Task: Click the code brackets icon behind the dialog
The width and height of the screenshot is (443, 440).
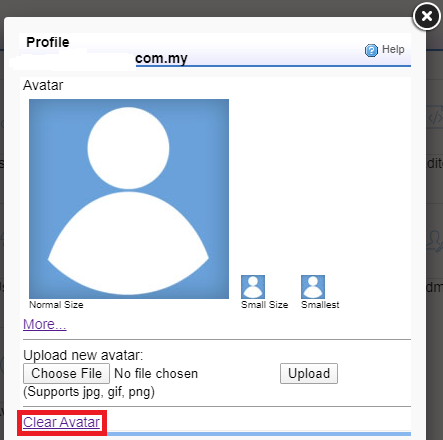Action: 435,116
